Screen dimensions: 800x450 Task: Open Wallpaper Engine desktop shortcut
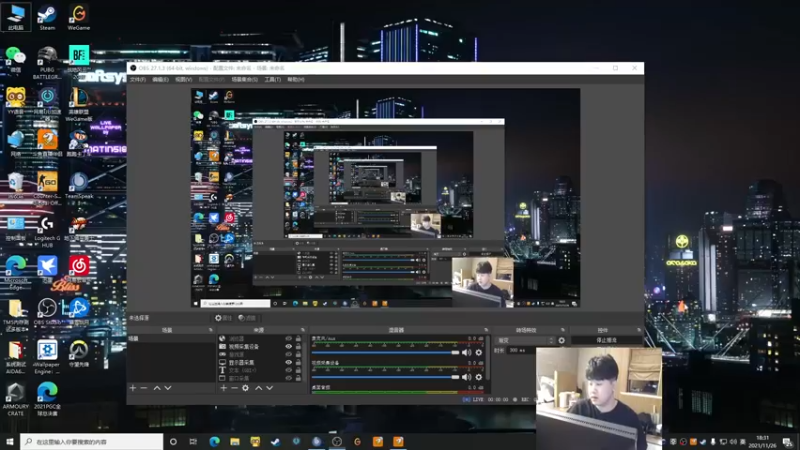pos(47,357)
